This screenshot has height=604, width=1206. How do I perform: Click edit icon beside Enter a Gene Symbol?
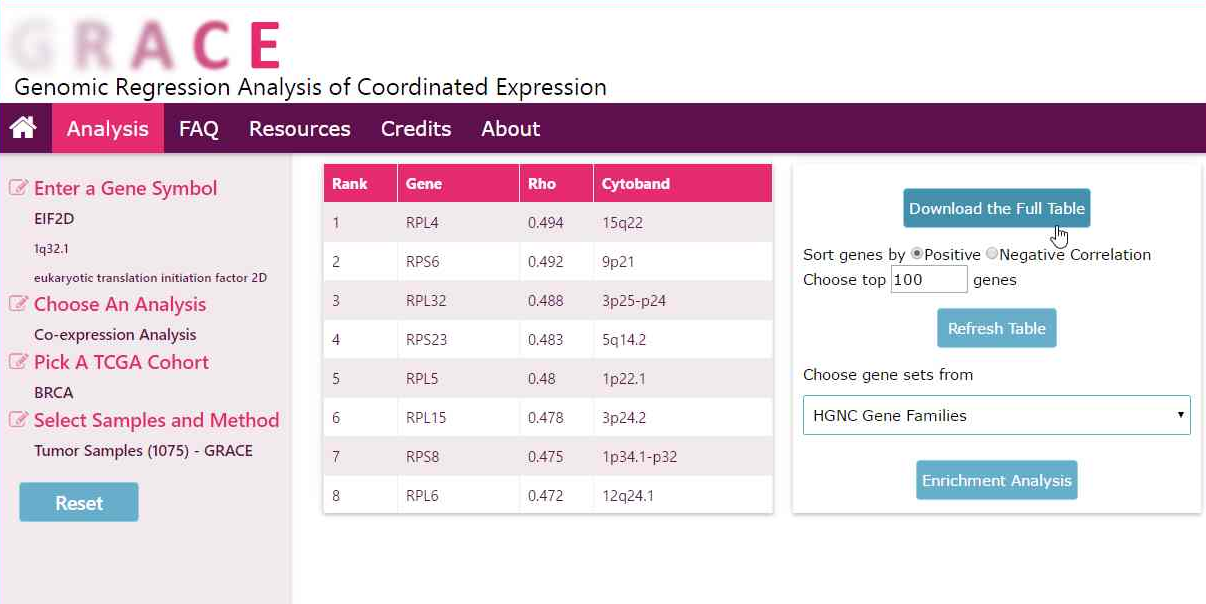[x=18, y=188]
